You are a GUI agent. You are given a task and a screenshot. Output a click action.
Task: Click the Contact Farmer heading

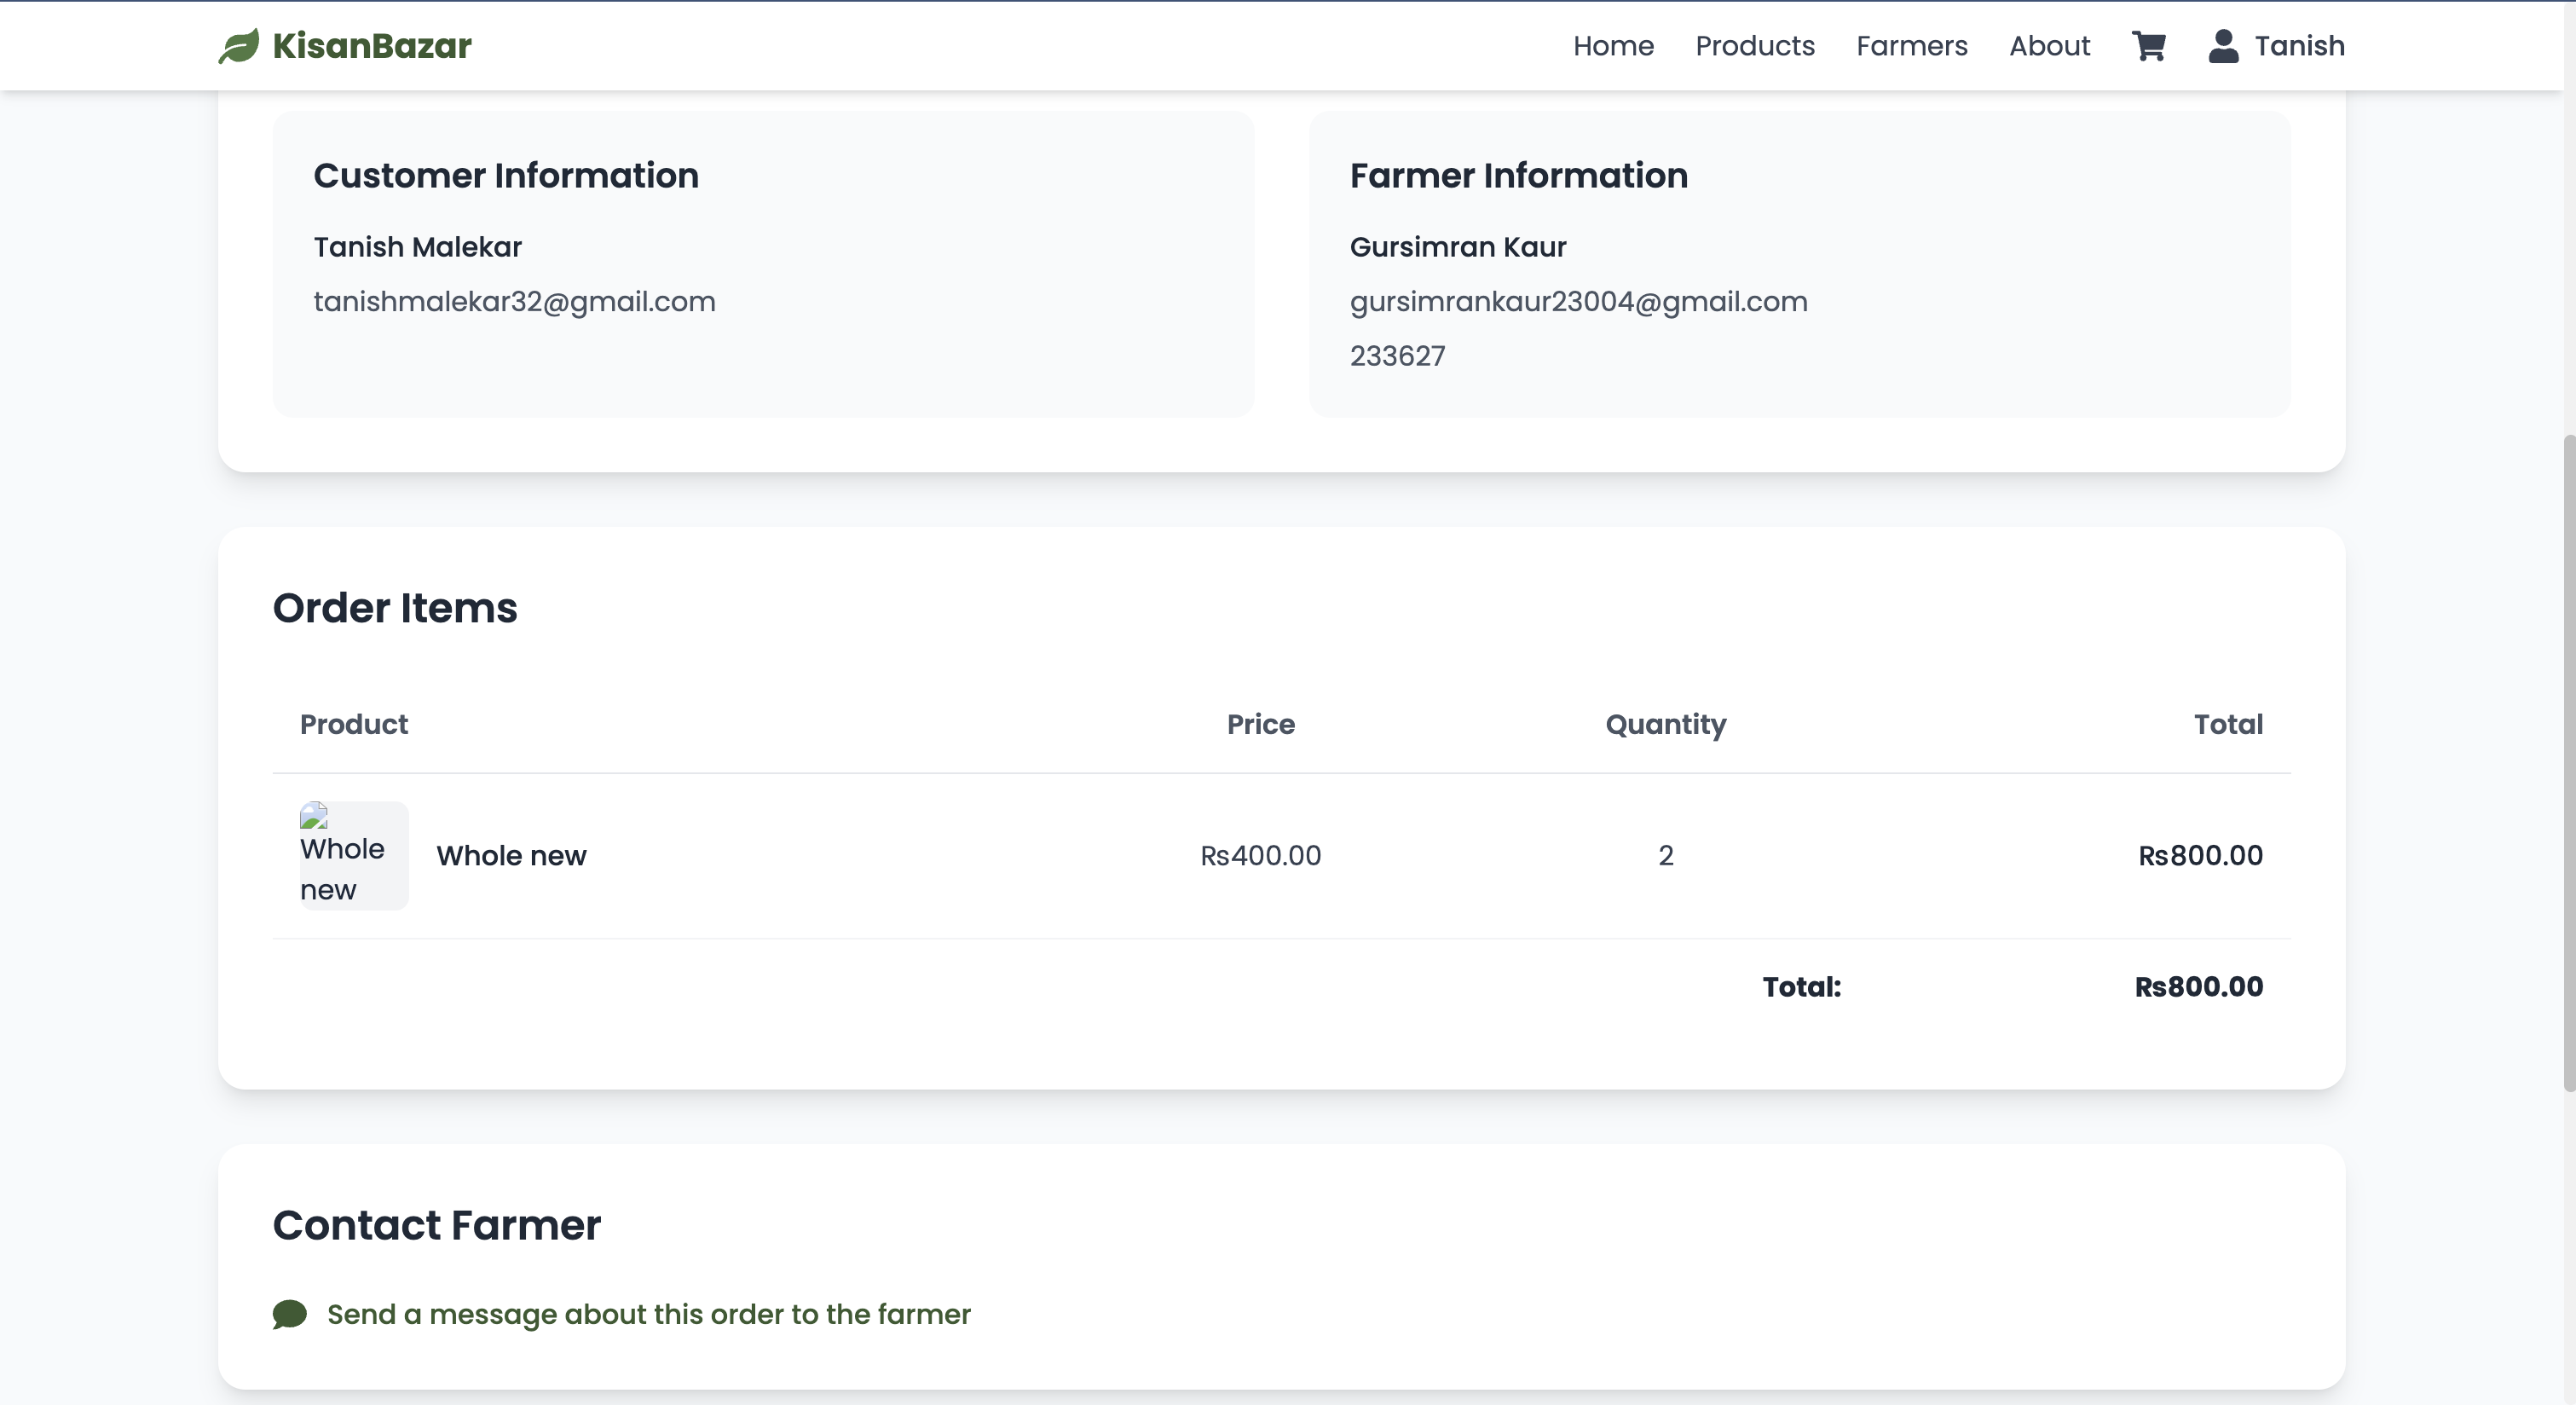point(437,1225)
